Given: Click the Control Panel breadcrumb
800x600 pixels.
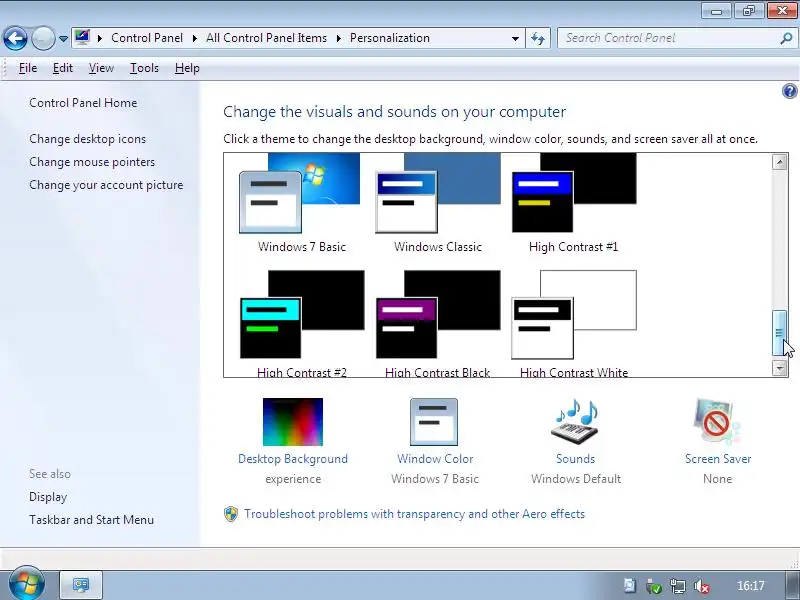Looking at the screenshot, I should pyautogui.click(x=147, y=38).
